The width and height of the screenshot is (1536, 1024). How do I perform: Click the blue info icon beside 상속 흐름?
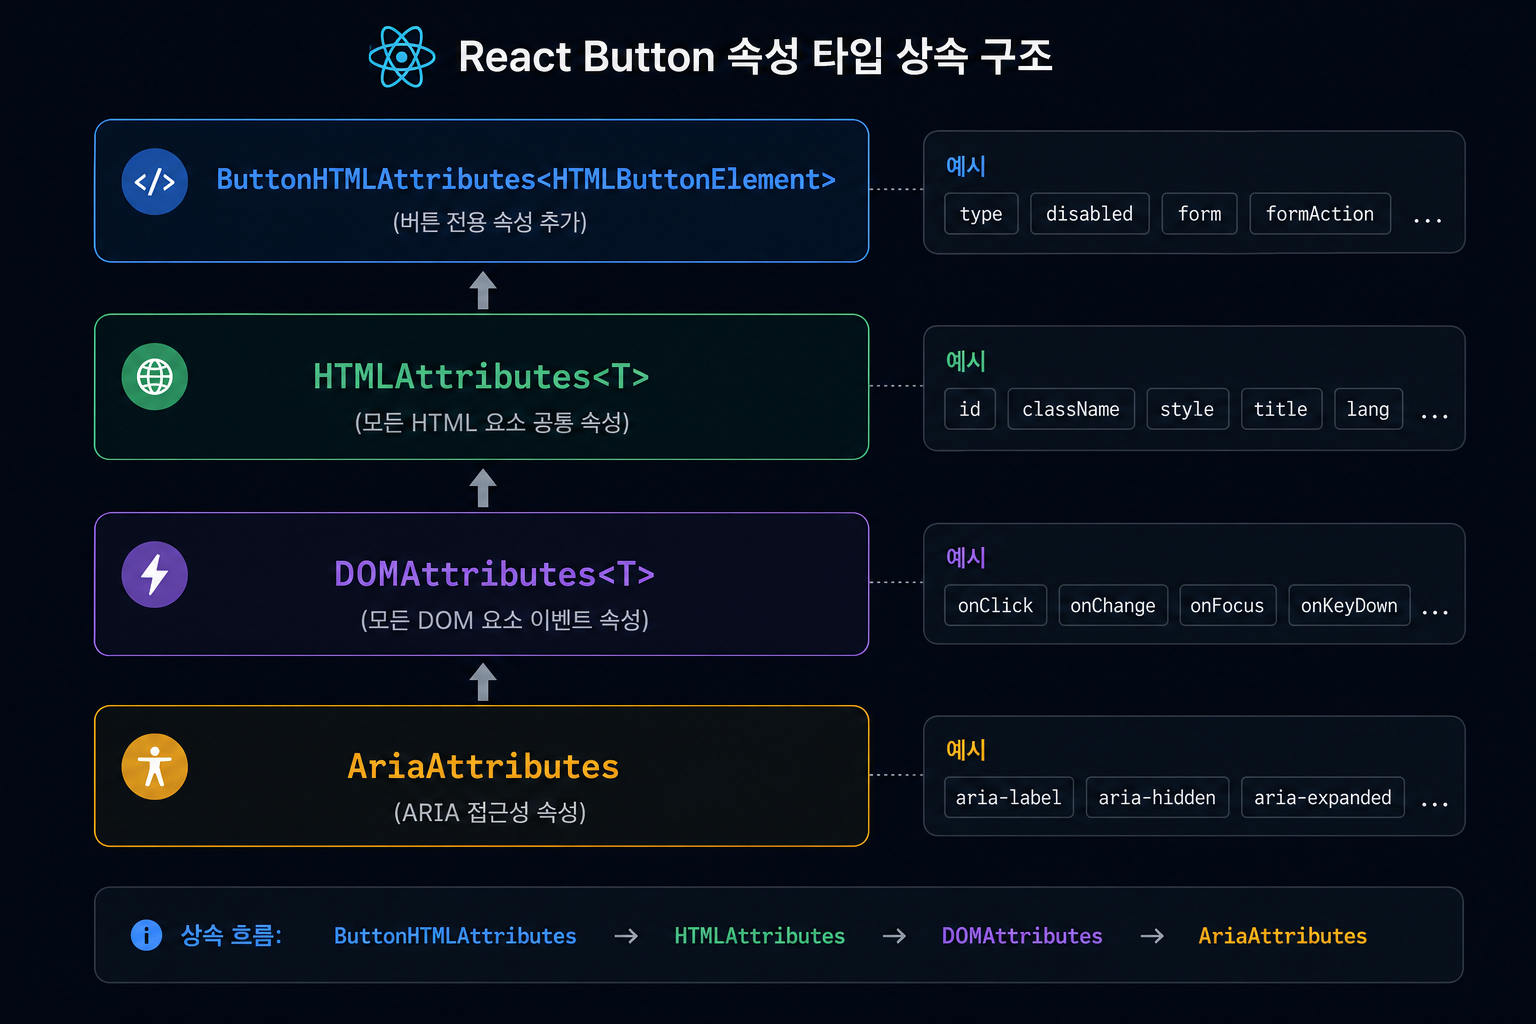coord(146,935)
